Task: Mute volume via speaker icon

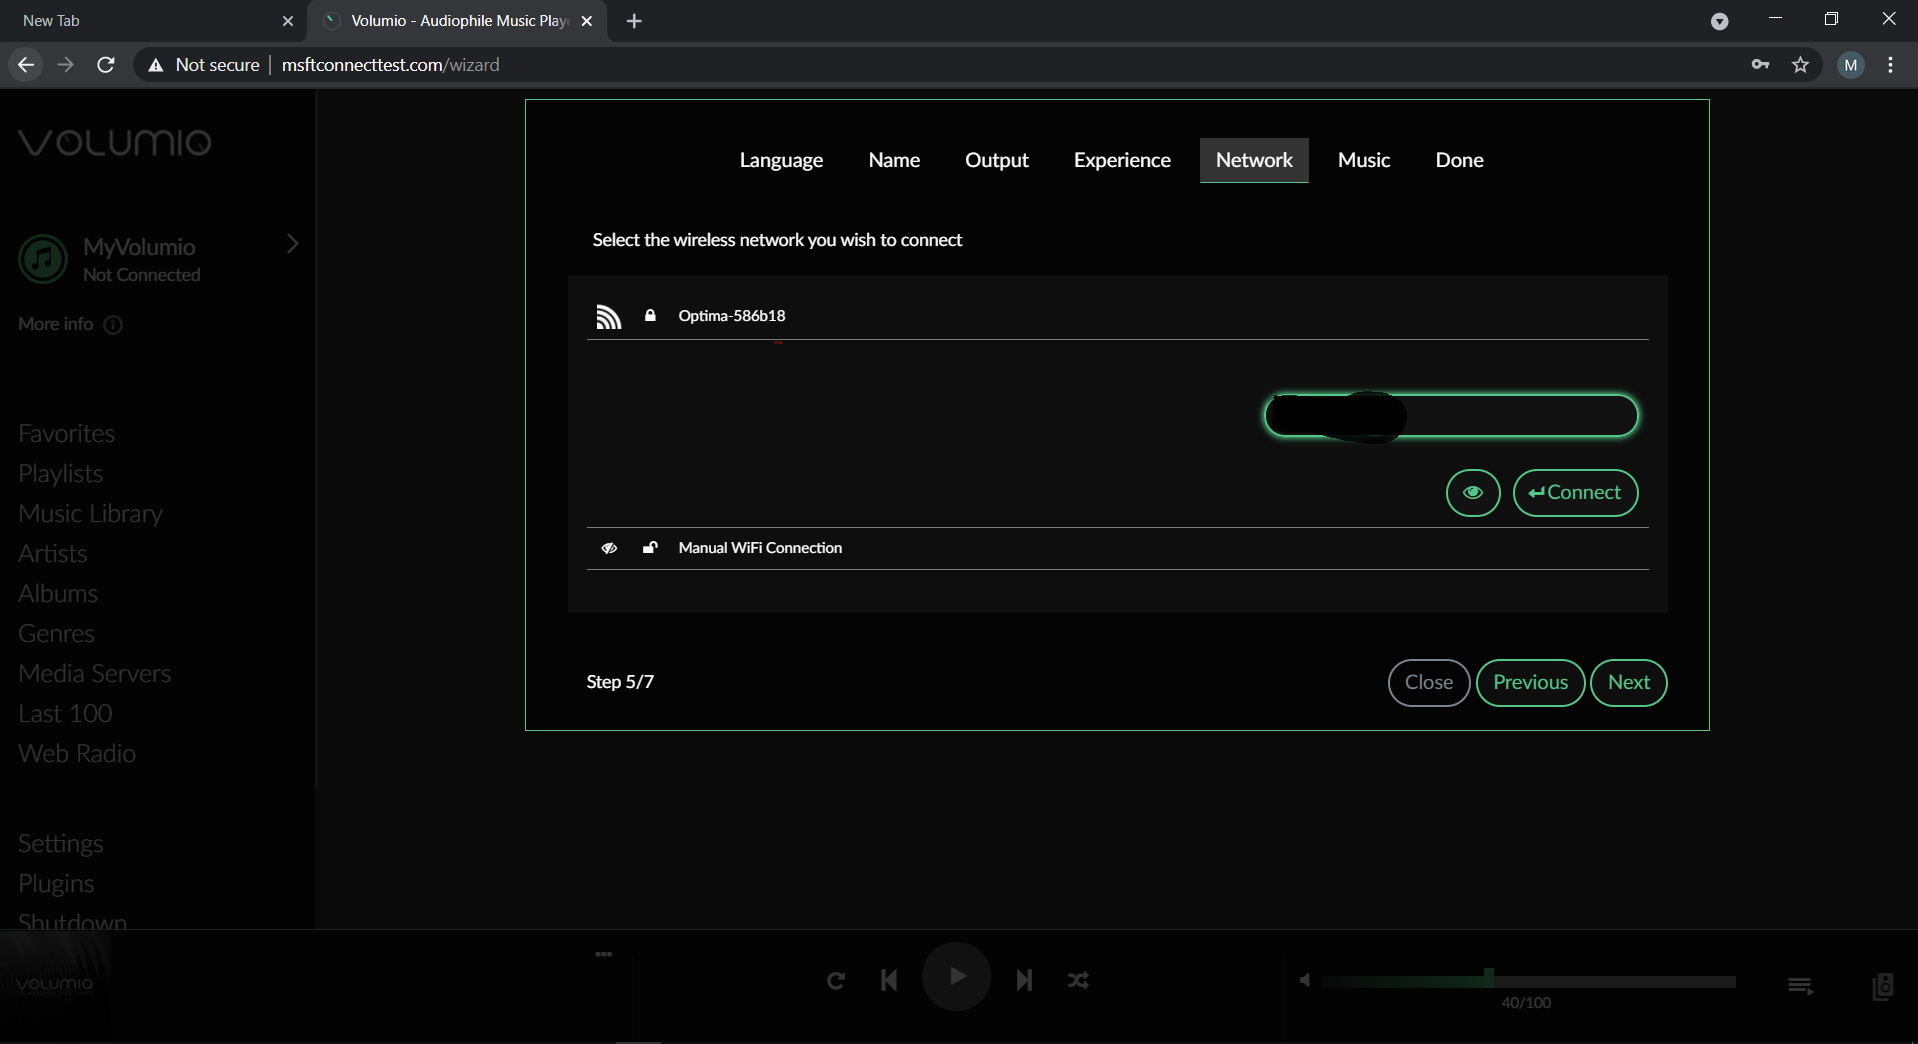Action: [x=1304, y=980]
